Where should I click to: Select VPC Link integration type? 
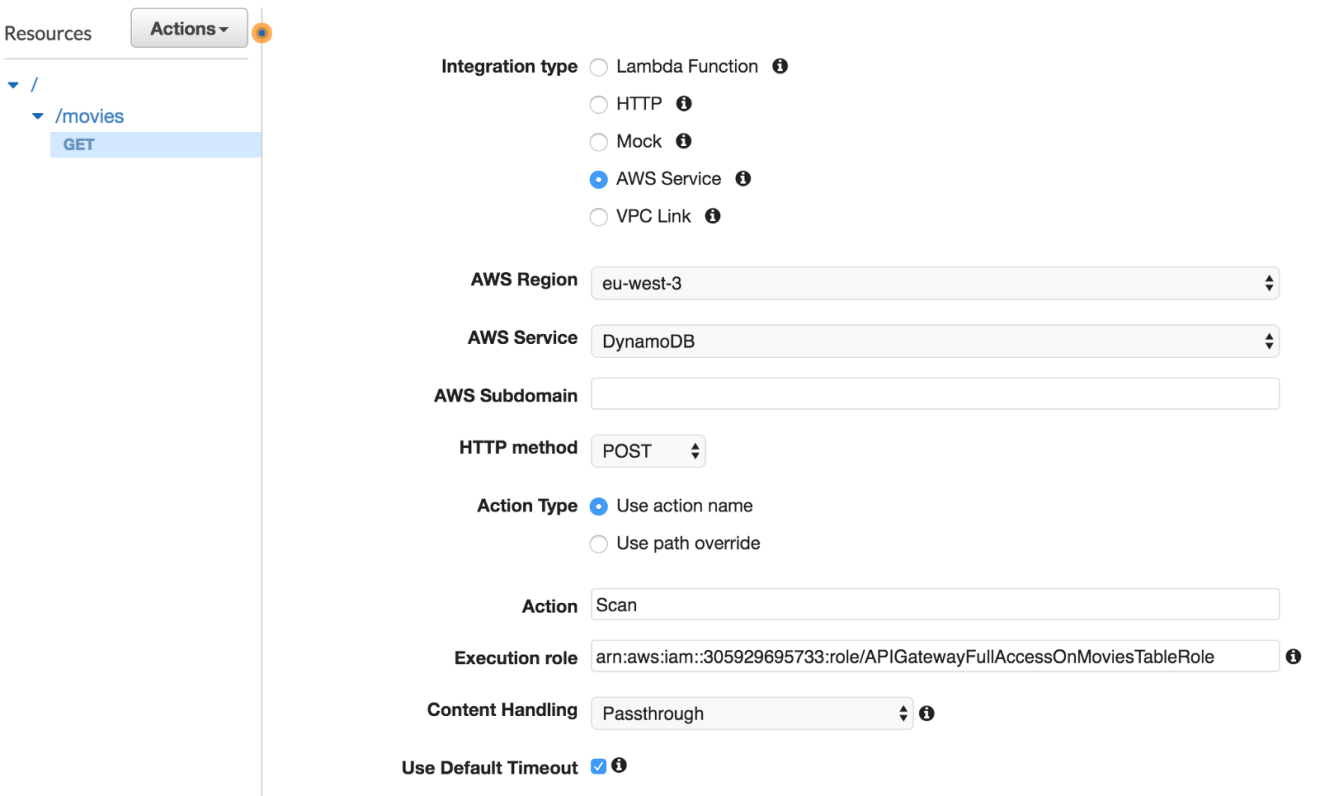[599, 217]
